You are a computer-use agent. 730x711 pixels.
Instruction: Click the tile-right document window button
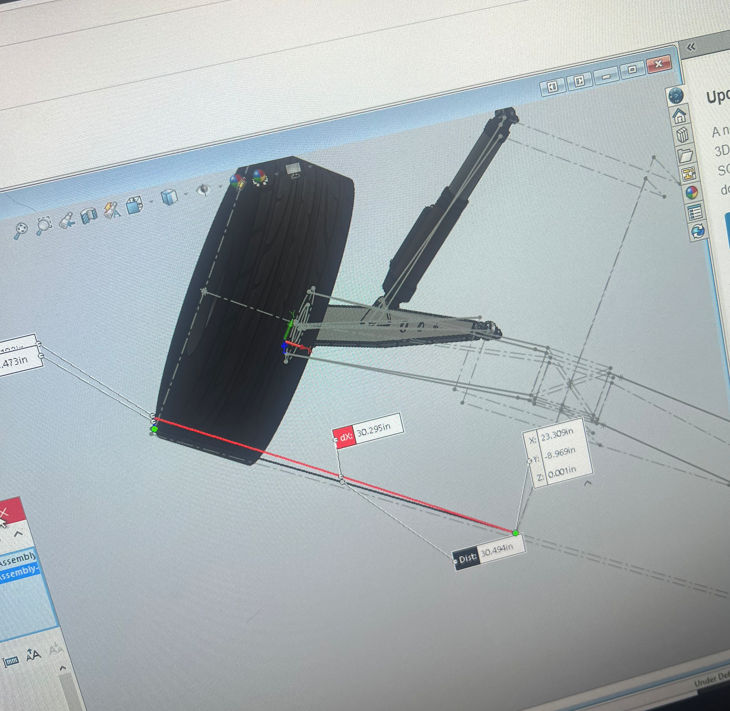(579, 81)
